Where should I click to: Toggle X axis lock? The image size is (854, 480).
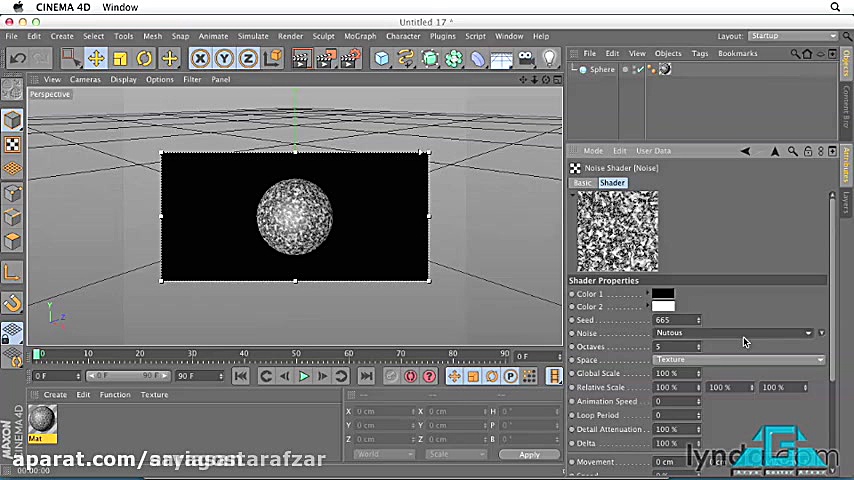200,59
